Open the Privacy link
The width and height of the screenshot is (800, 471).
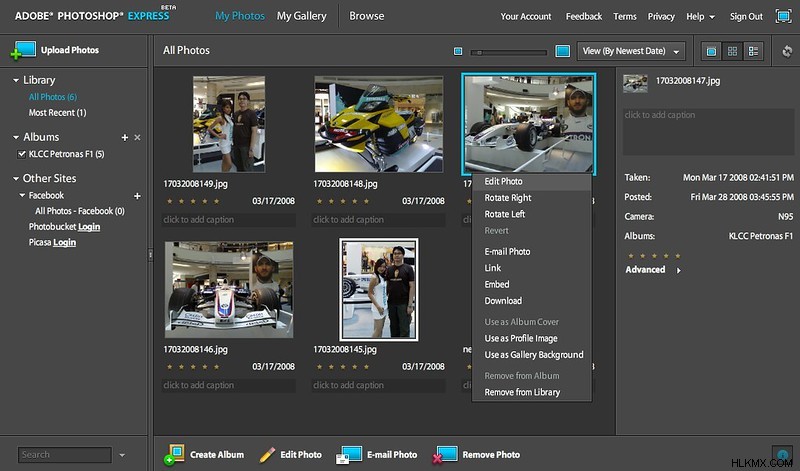[661, 16]
